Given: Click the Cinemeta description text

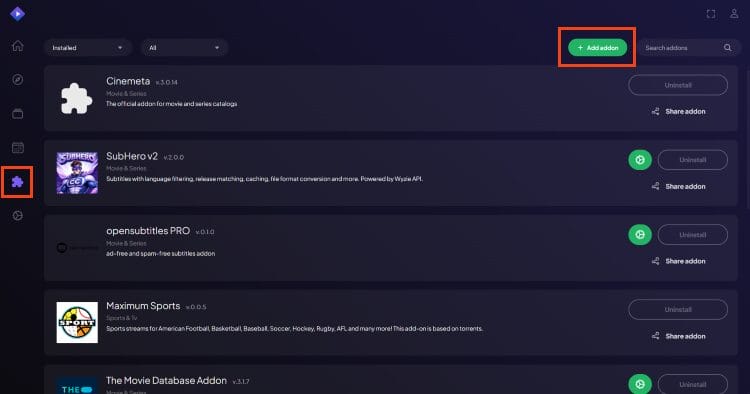Looking at the screenshot, I should click(x=172, y=104).
